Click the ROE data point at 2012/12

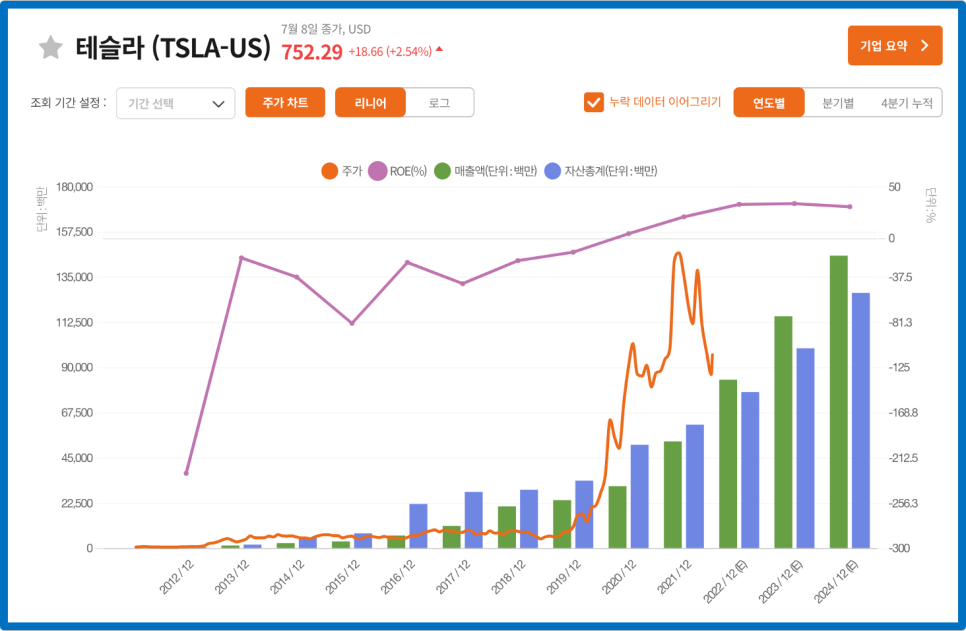(x=186, y=473)
